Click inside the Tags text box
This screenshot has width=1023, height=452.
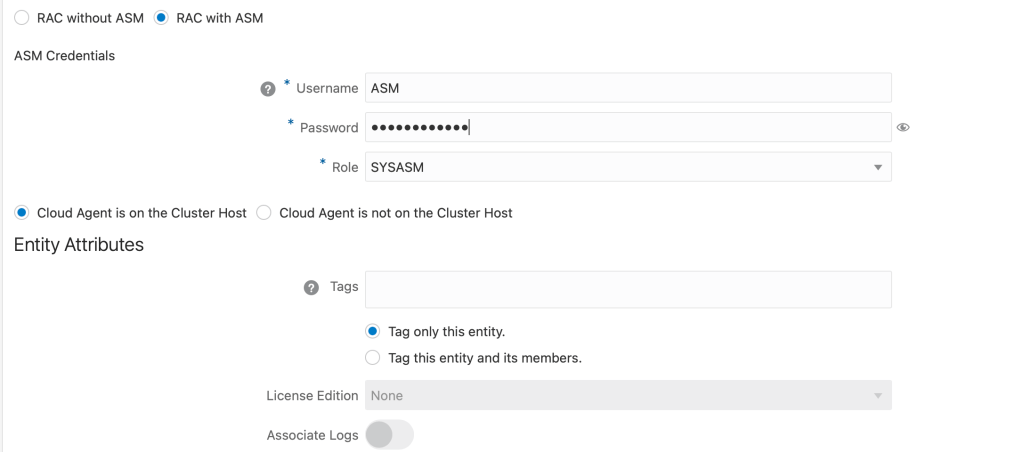tap(628, 289)
